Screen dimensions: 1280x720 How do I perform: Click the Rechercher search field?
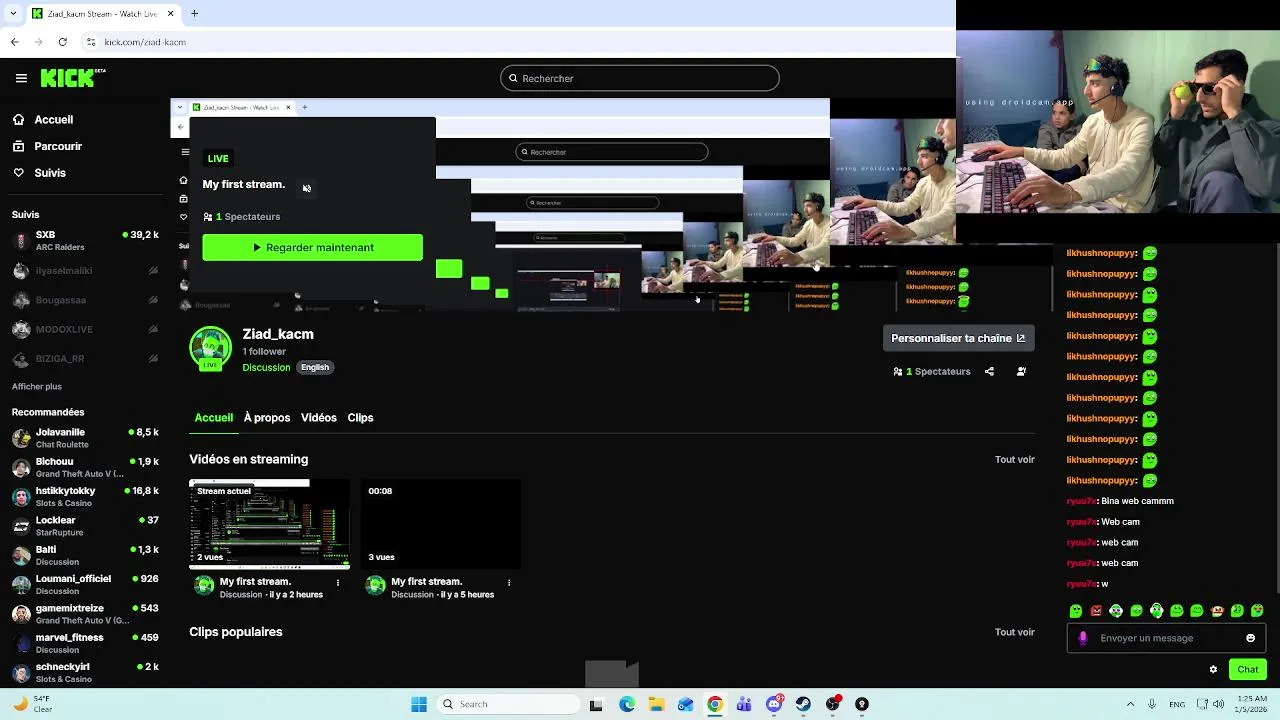(x=640, y=78)
